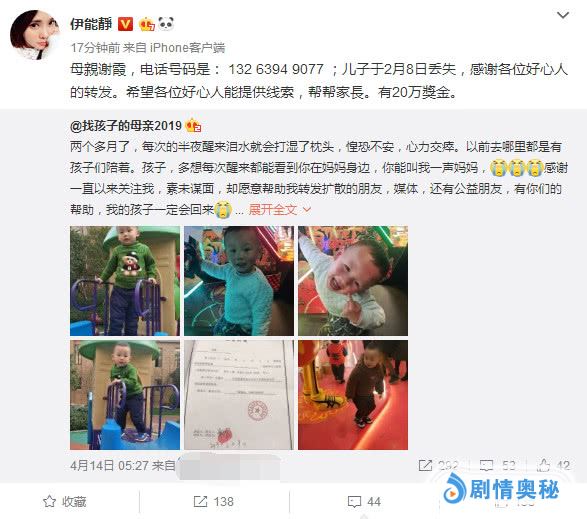The image size is (587, 519).
Task: Open the 伊能静 username link
Action: (91, 24)
